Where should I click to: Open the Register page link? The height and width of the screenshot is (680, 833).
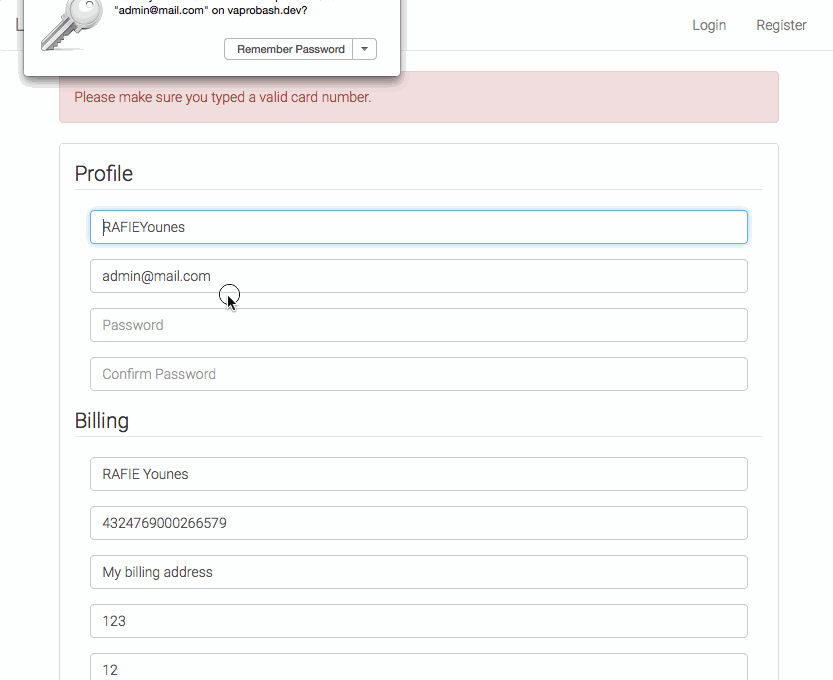click(x=781, y=25)
